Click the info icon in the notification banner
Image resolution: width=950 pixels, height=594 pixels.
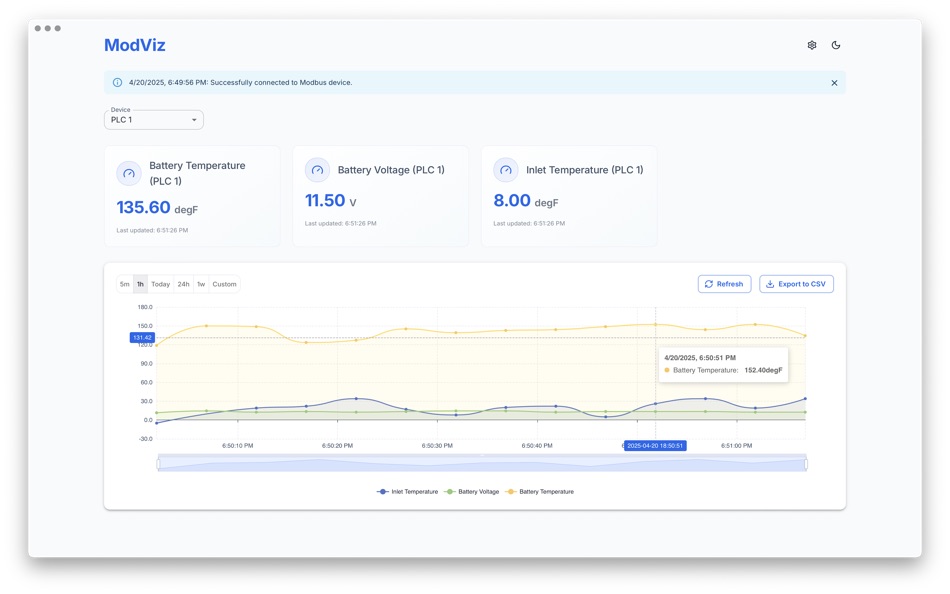(x=118, y=82)
